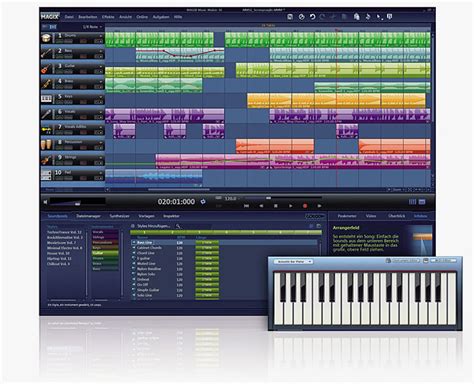This screenshot has height=384, width=474.
Task: Click the Guitar track instrument icon
Action: [46, 68]
